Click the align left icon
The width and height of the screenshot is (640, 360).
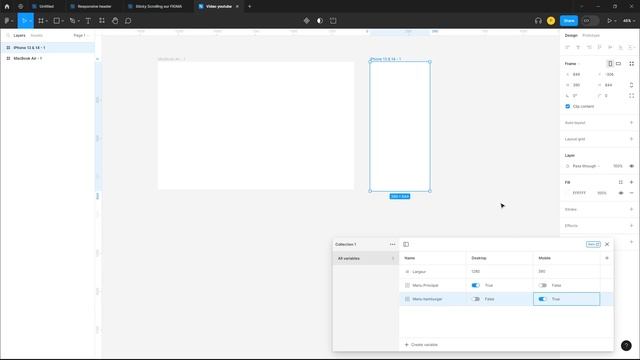coord(567,47)
